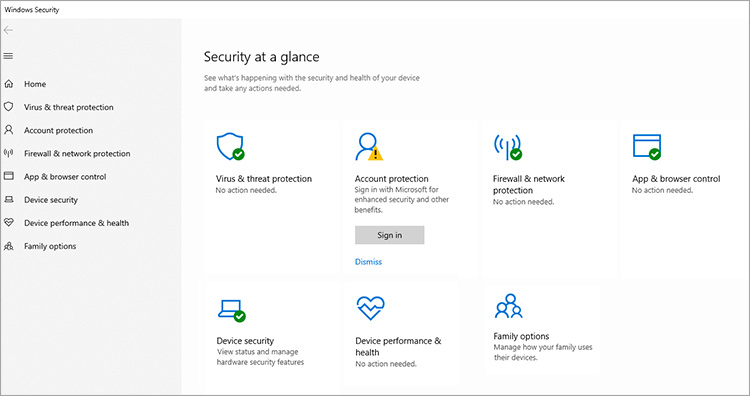This screenshot has height=396, width=750.
Task: Click the window icon beside App & browser control in sidebar
Action: pos(9,176)
